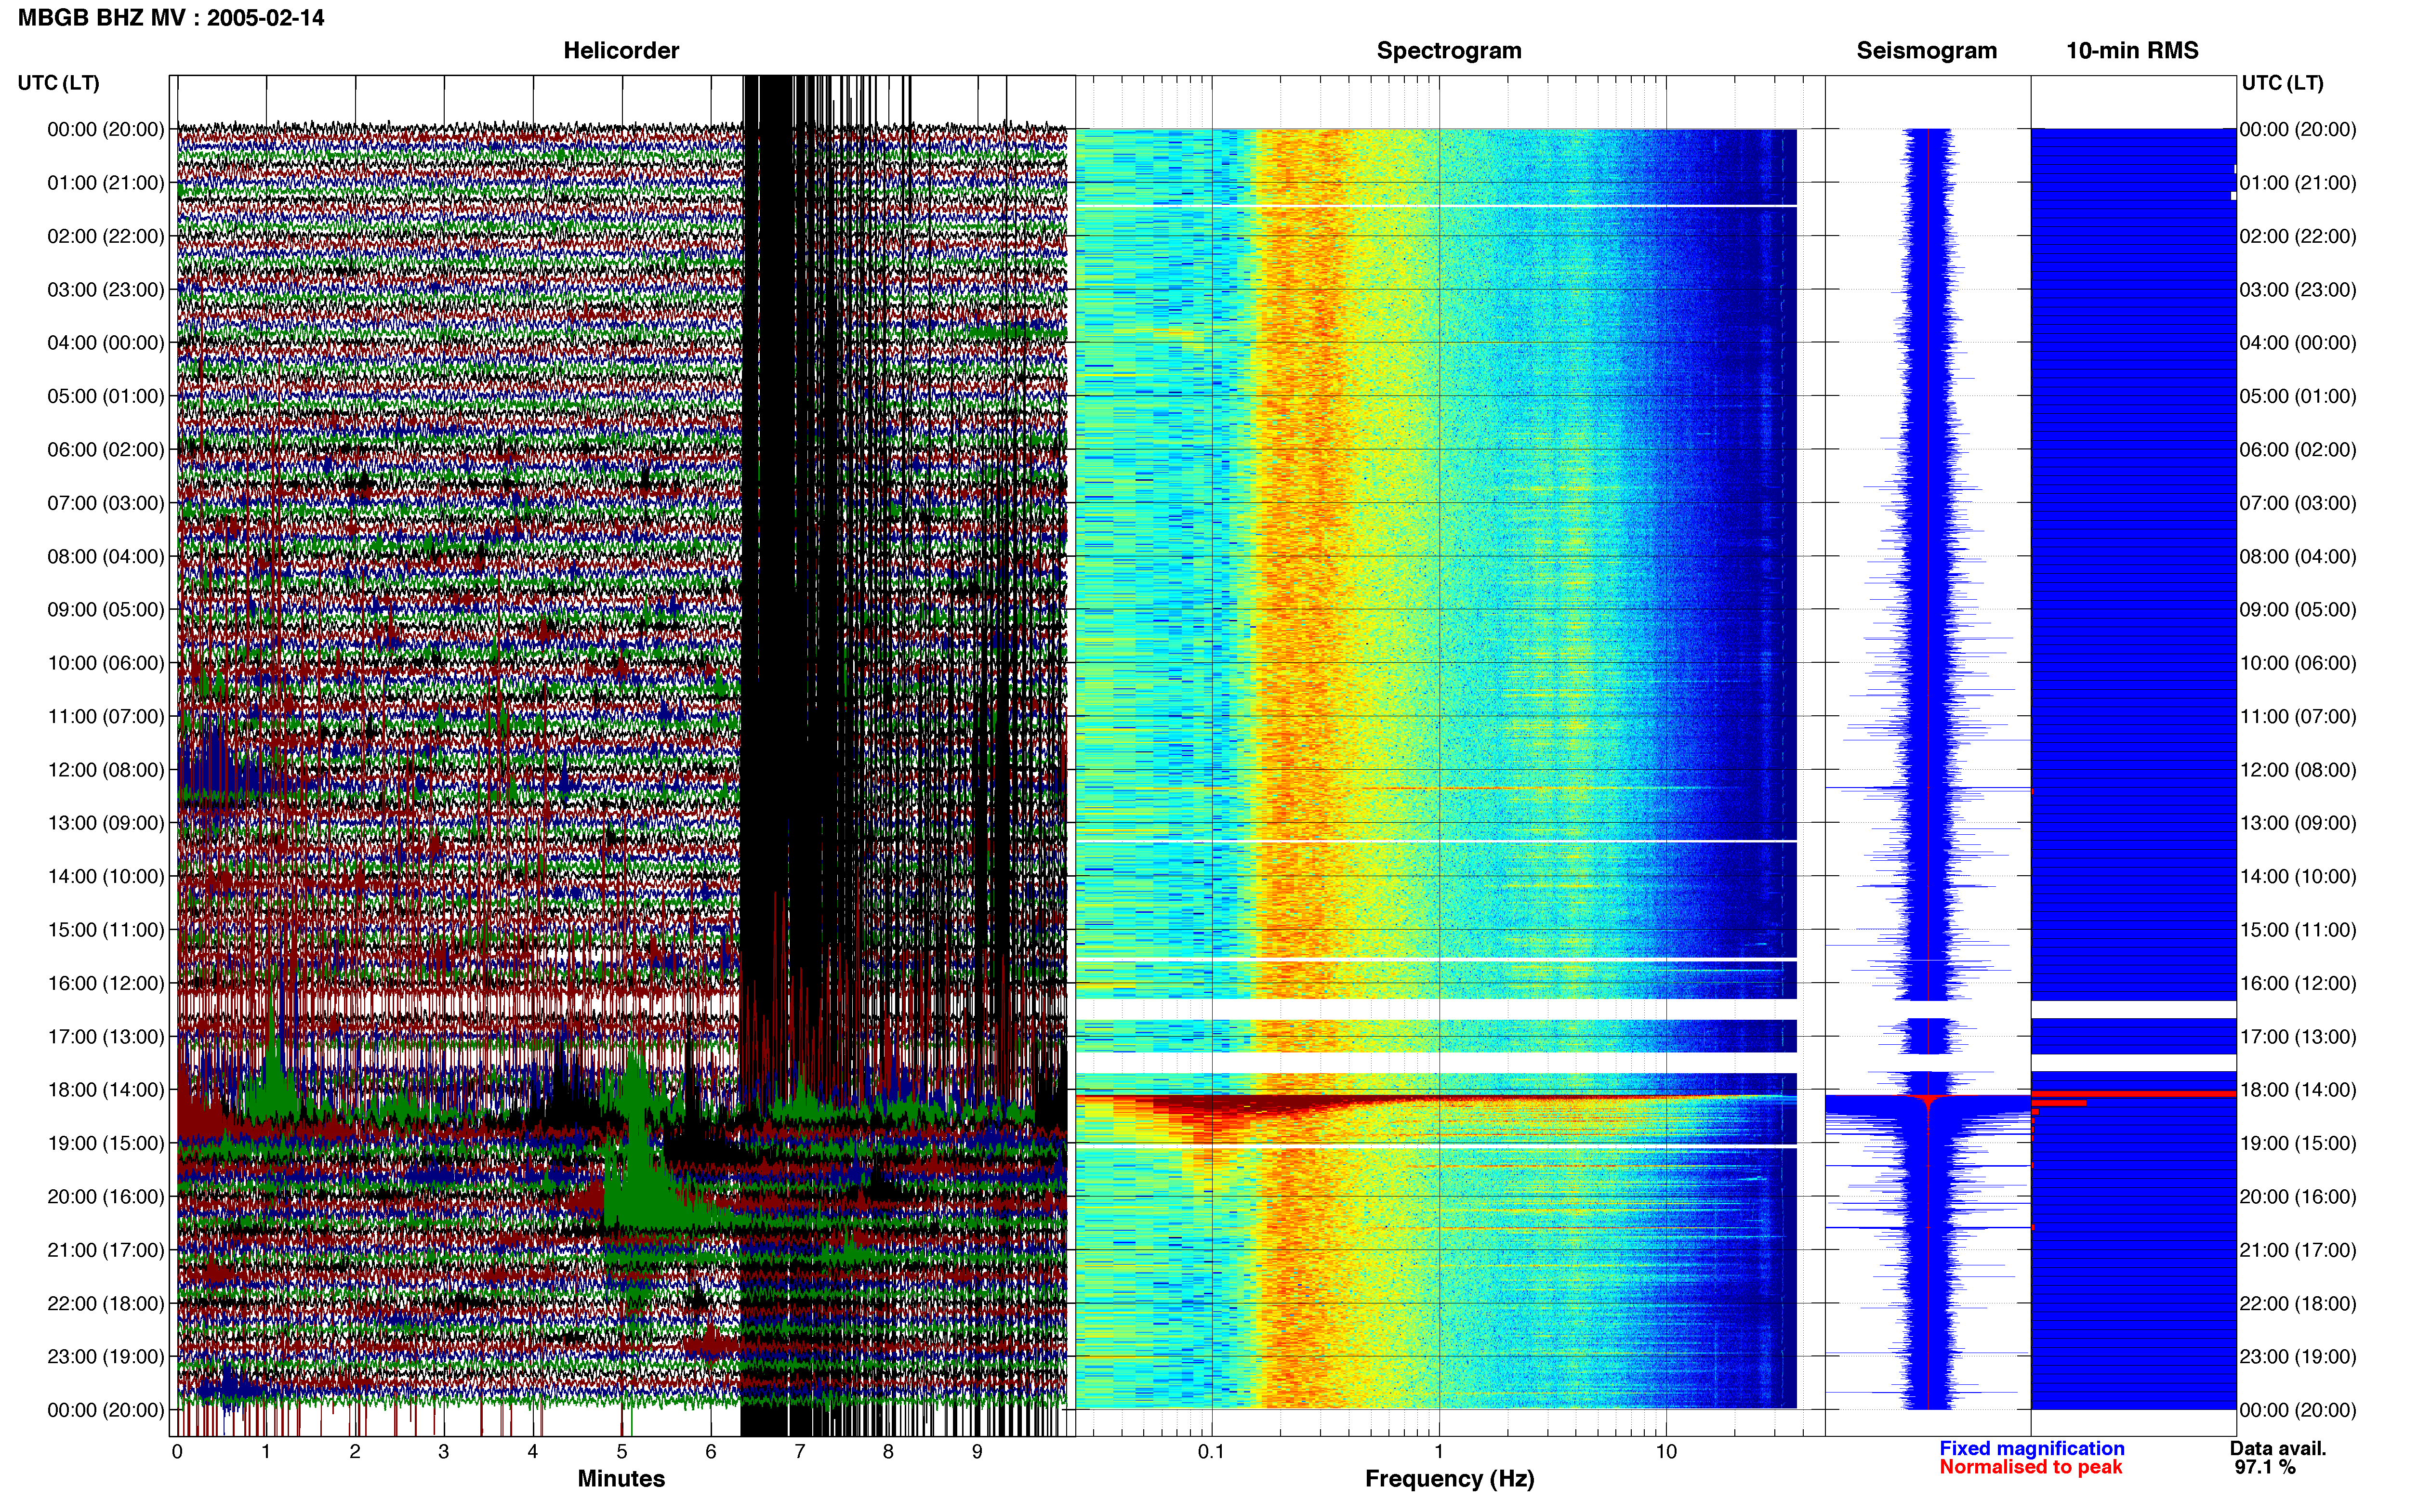Click the left time label '18:00 (14:00)'

[106, 1090]
